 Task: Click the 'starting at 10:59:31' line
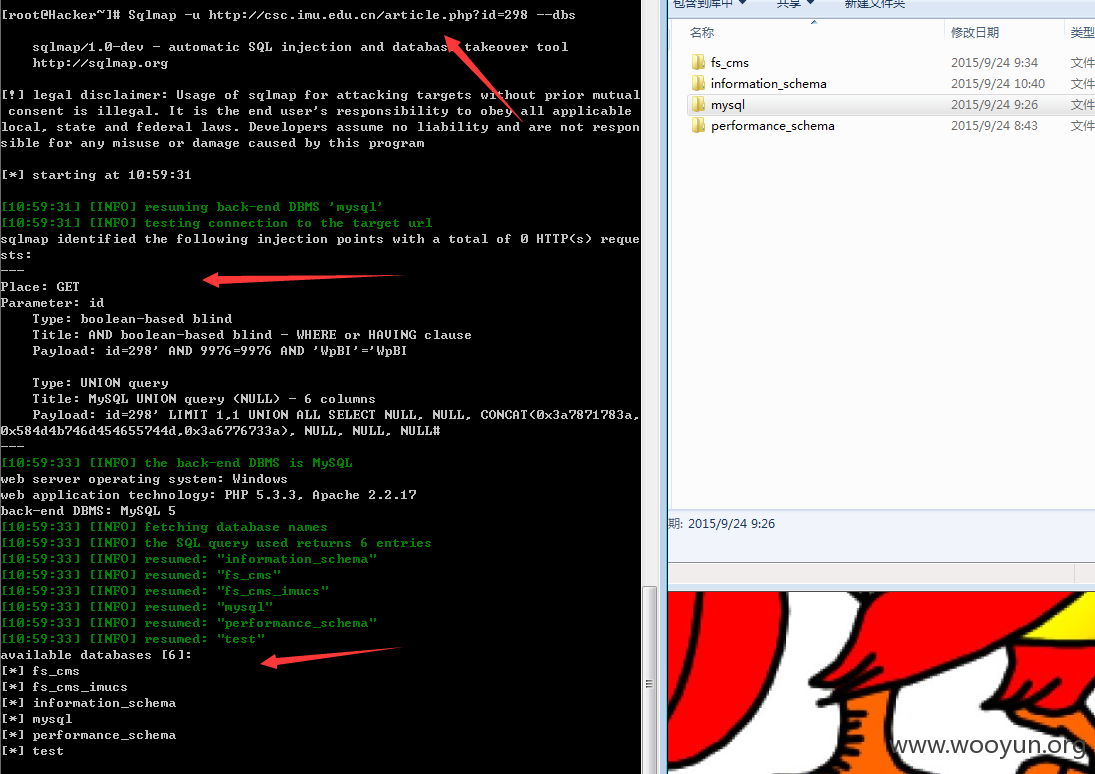point(96,175)
